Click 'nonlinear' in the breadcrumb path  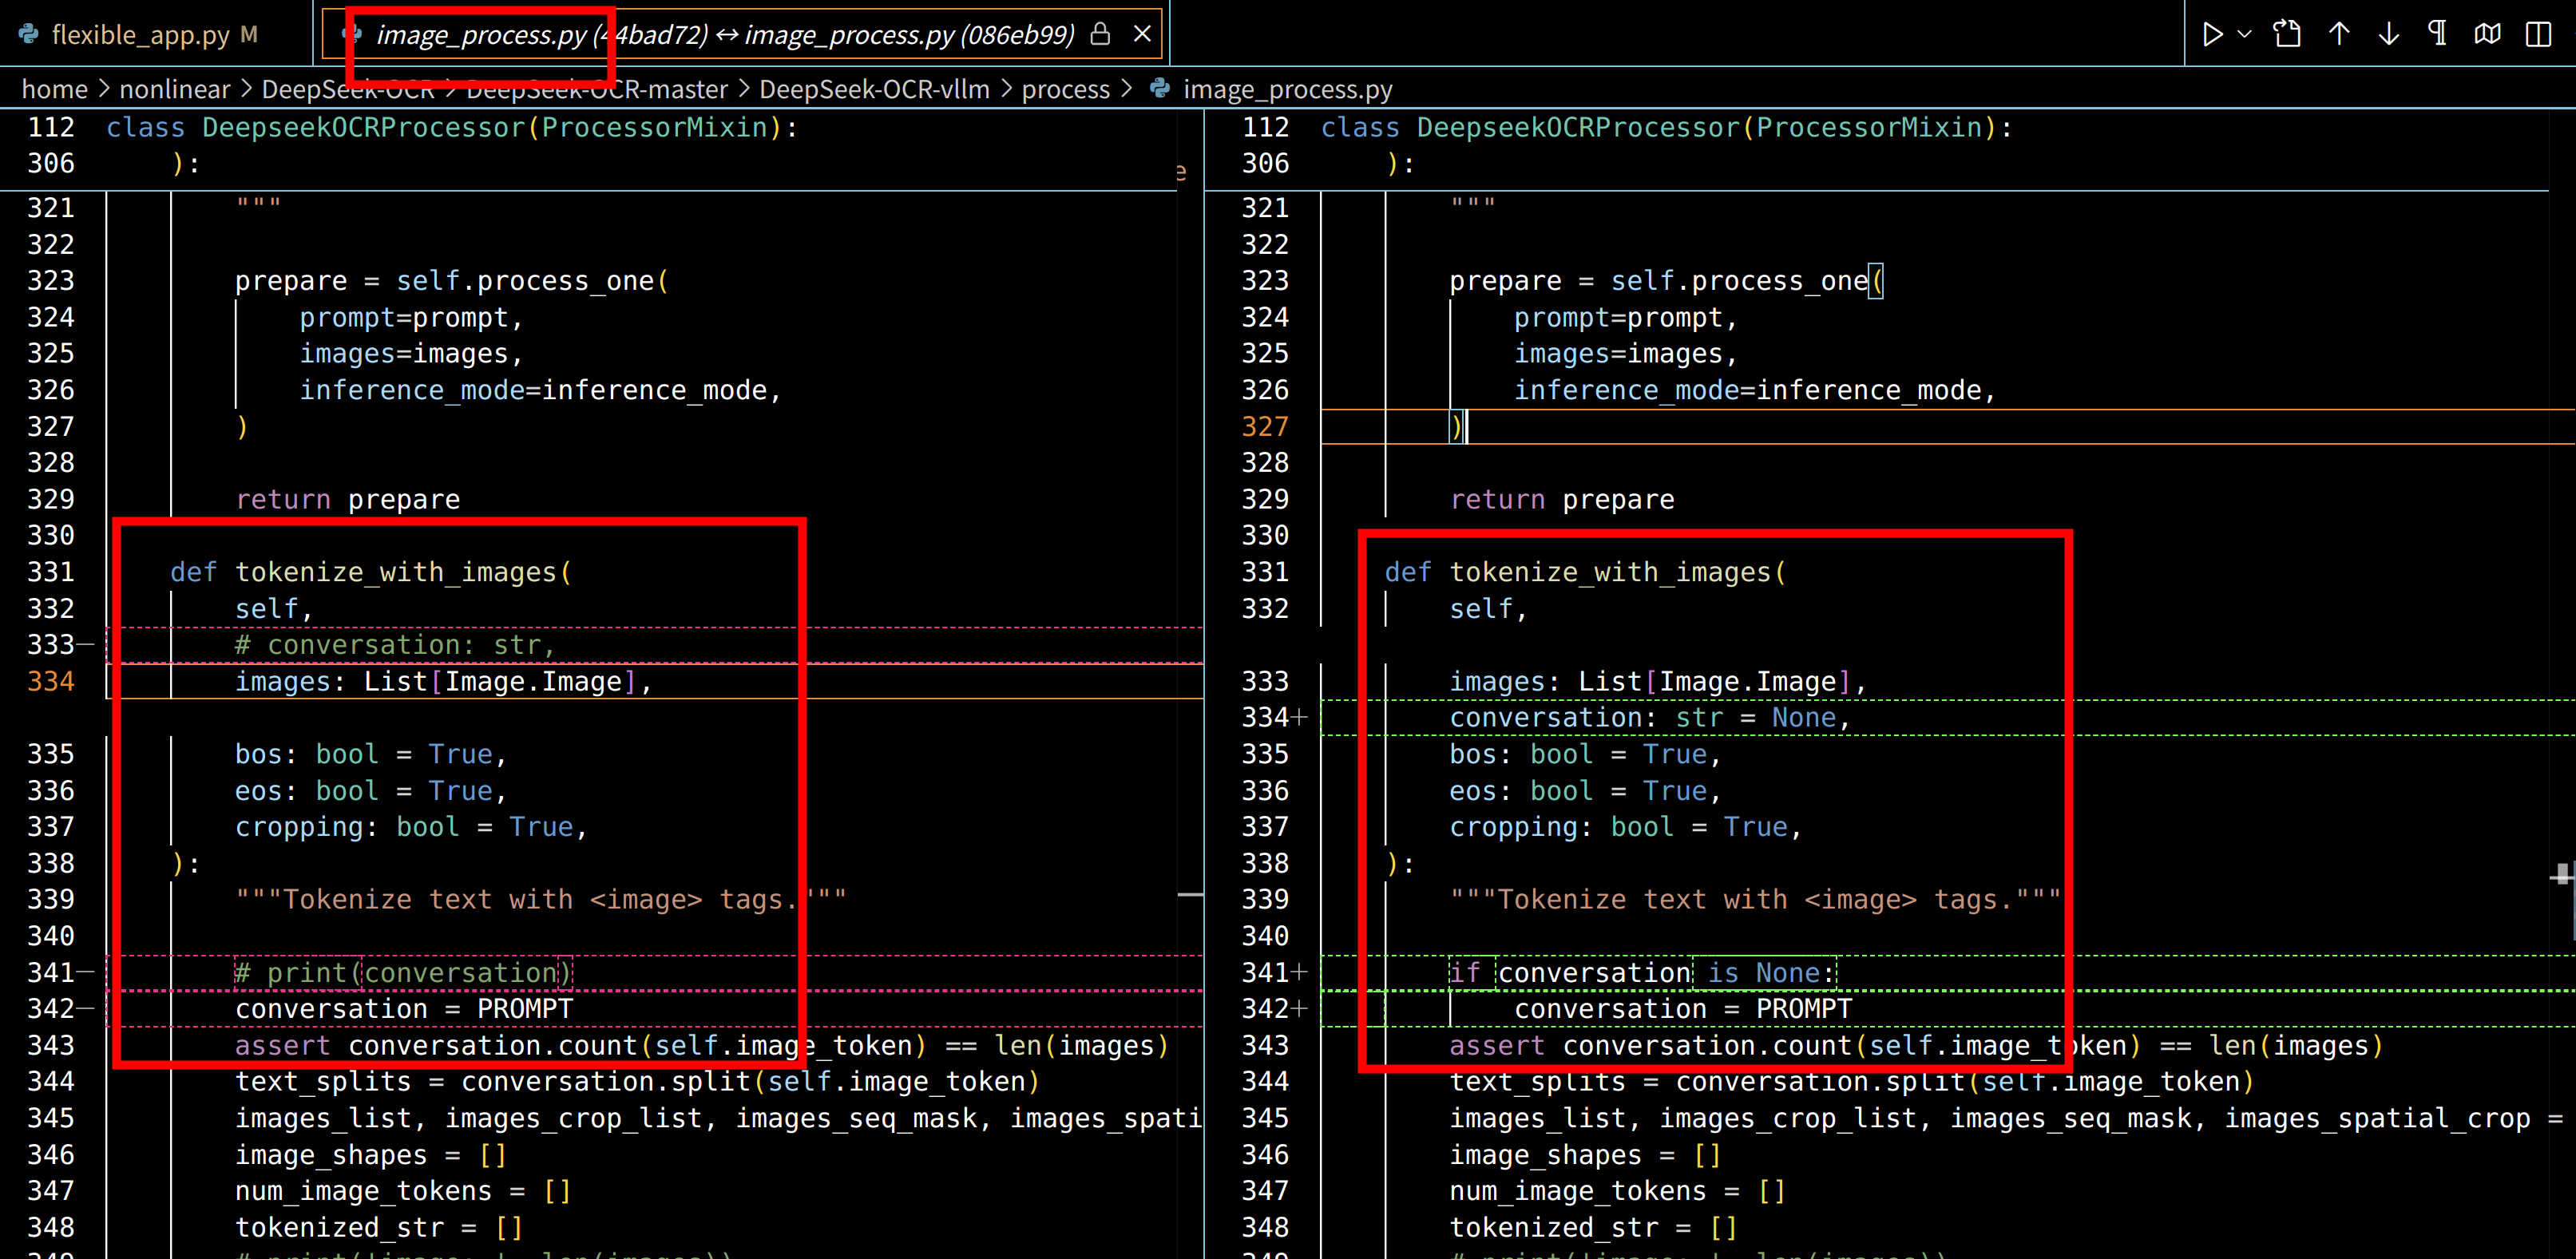174,89
